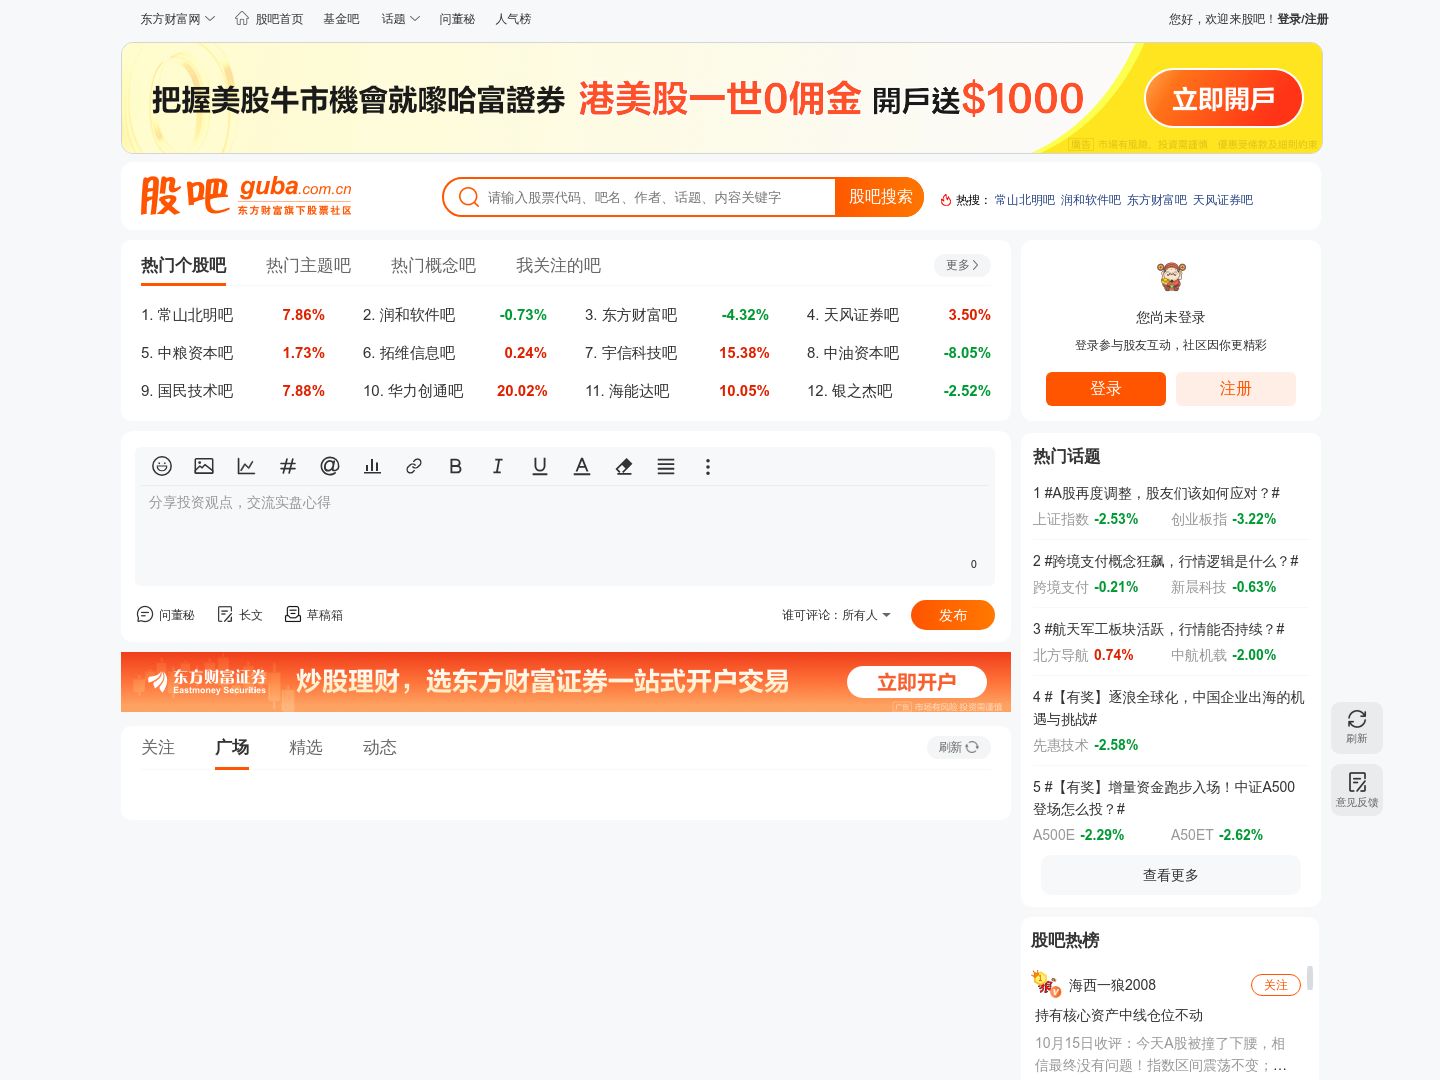The width and height of the screenshot is (1440, 1080).
Task: Add a stock chart to the post
Action: coord(246,466)
